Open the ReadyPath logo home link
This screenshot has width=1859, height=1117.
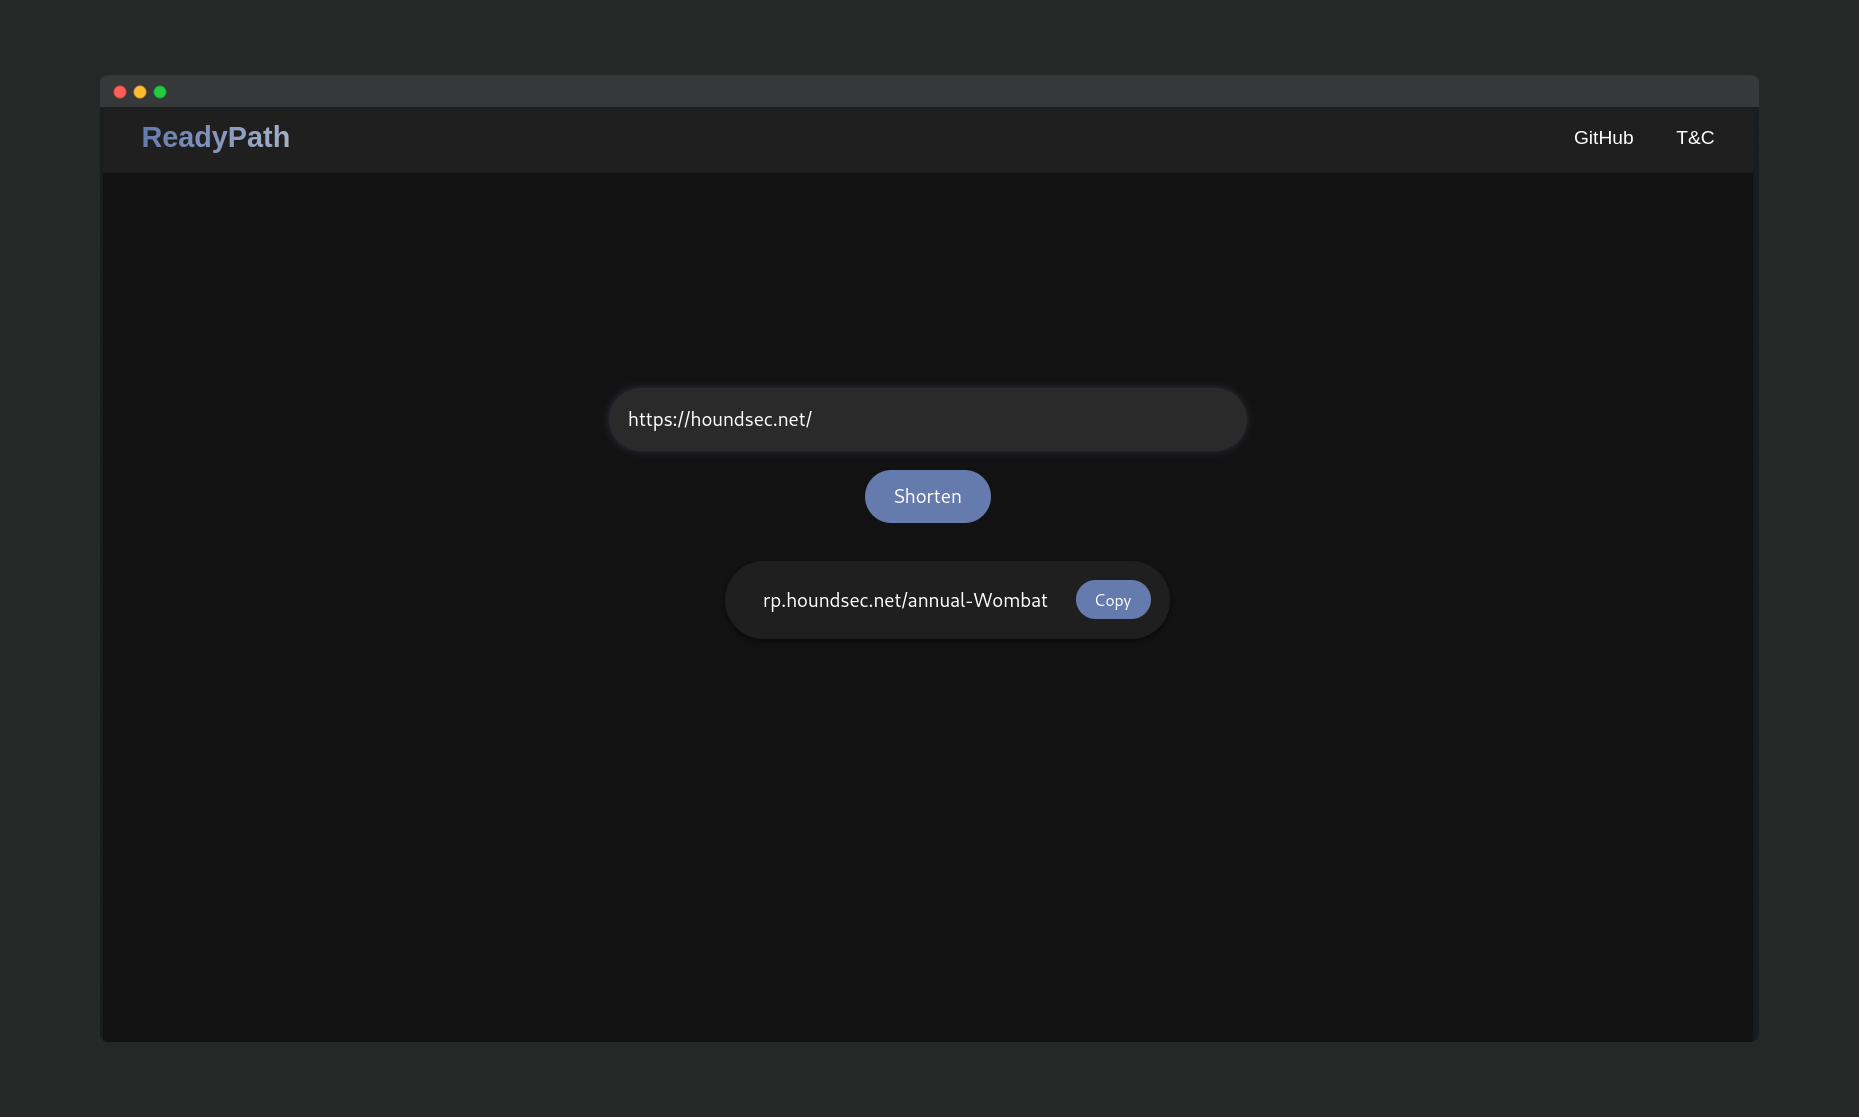[216, 137]
